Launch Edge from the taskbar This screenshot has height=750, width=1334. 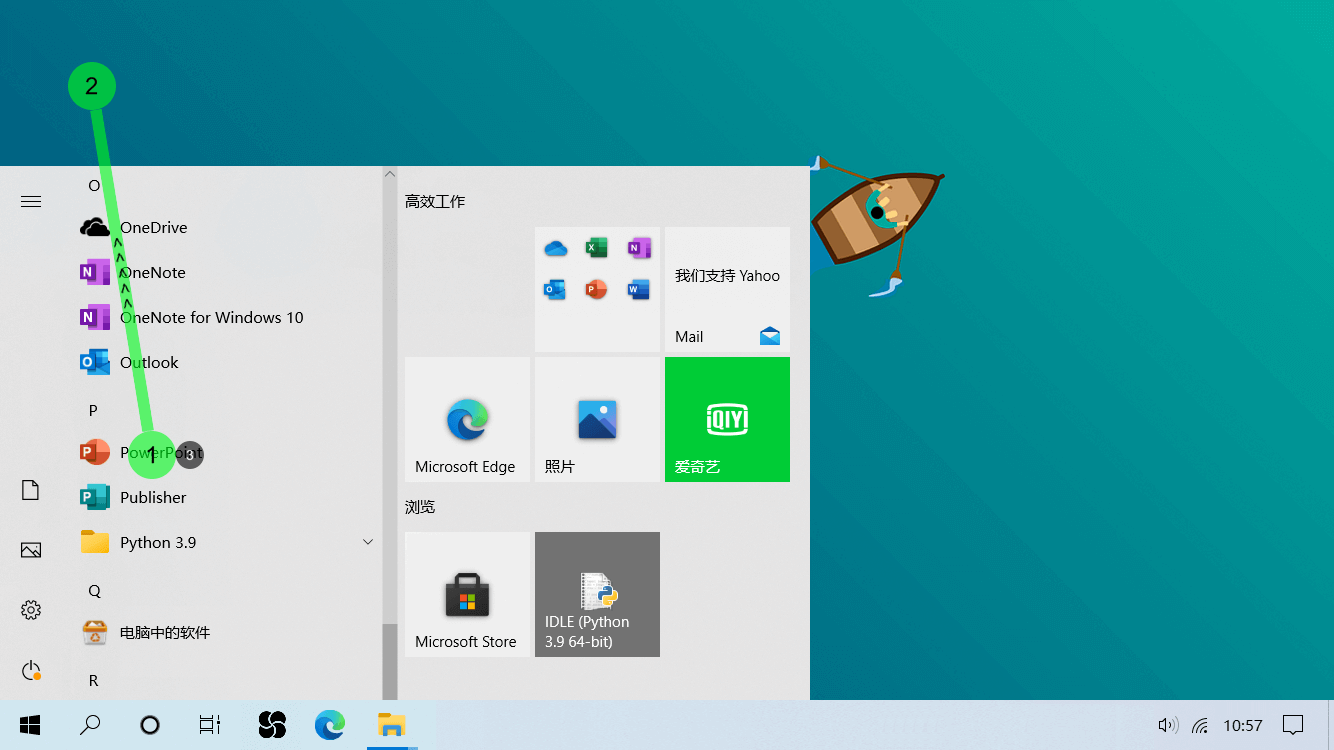(x=330, y=725)
